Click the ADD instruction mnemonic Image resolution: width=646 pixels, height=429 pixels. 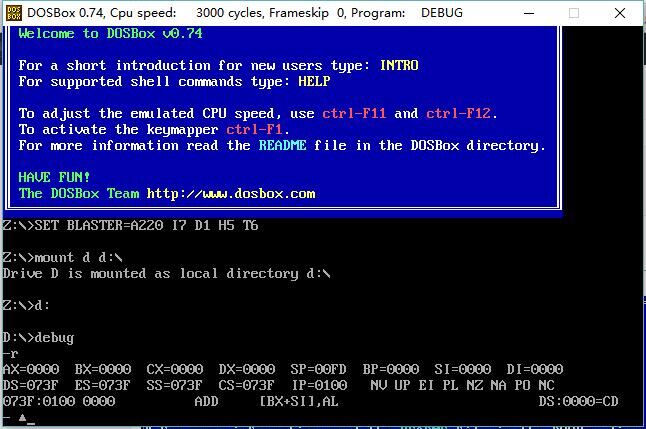pos(206,401)
